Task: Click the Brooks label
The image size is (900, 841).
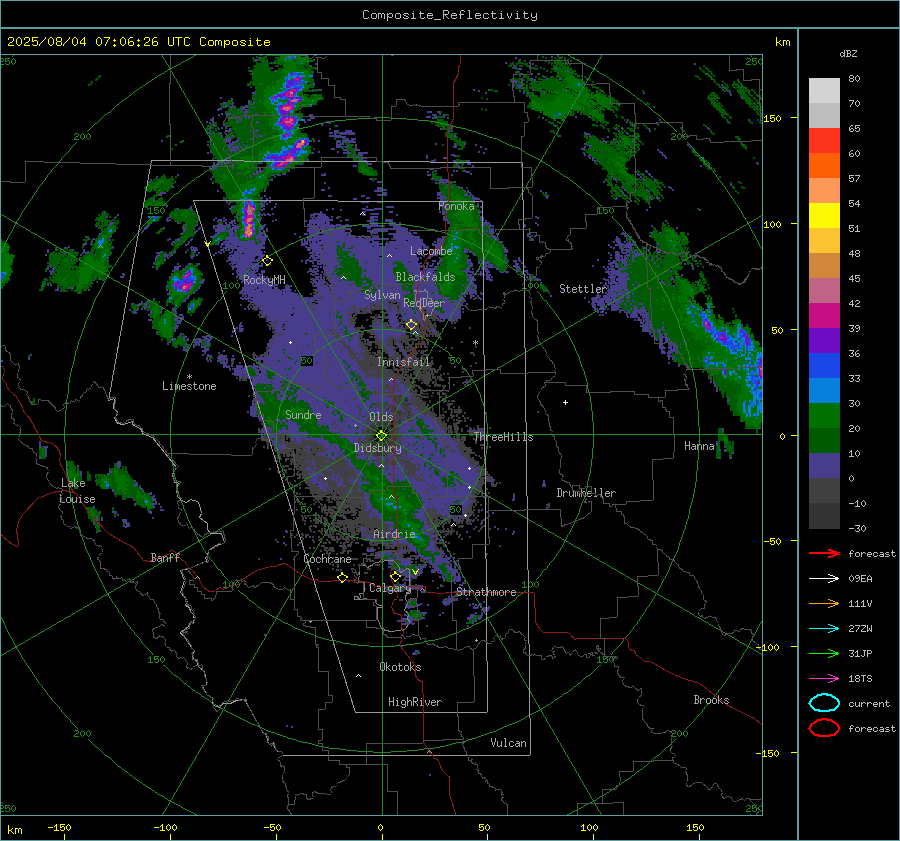Action: click(711, 700)
